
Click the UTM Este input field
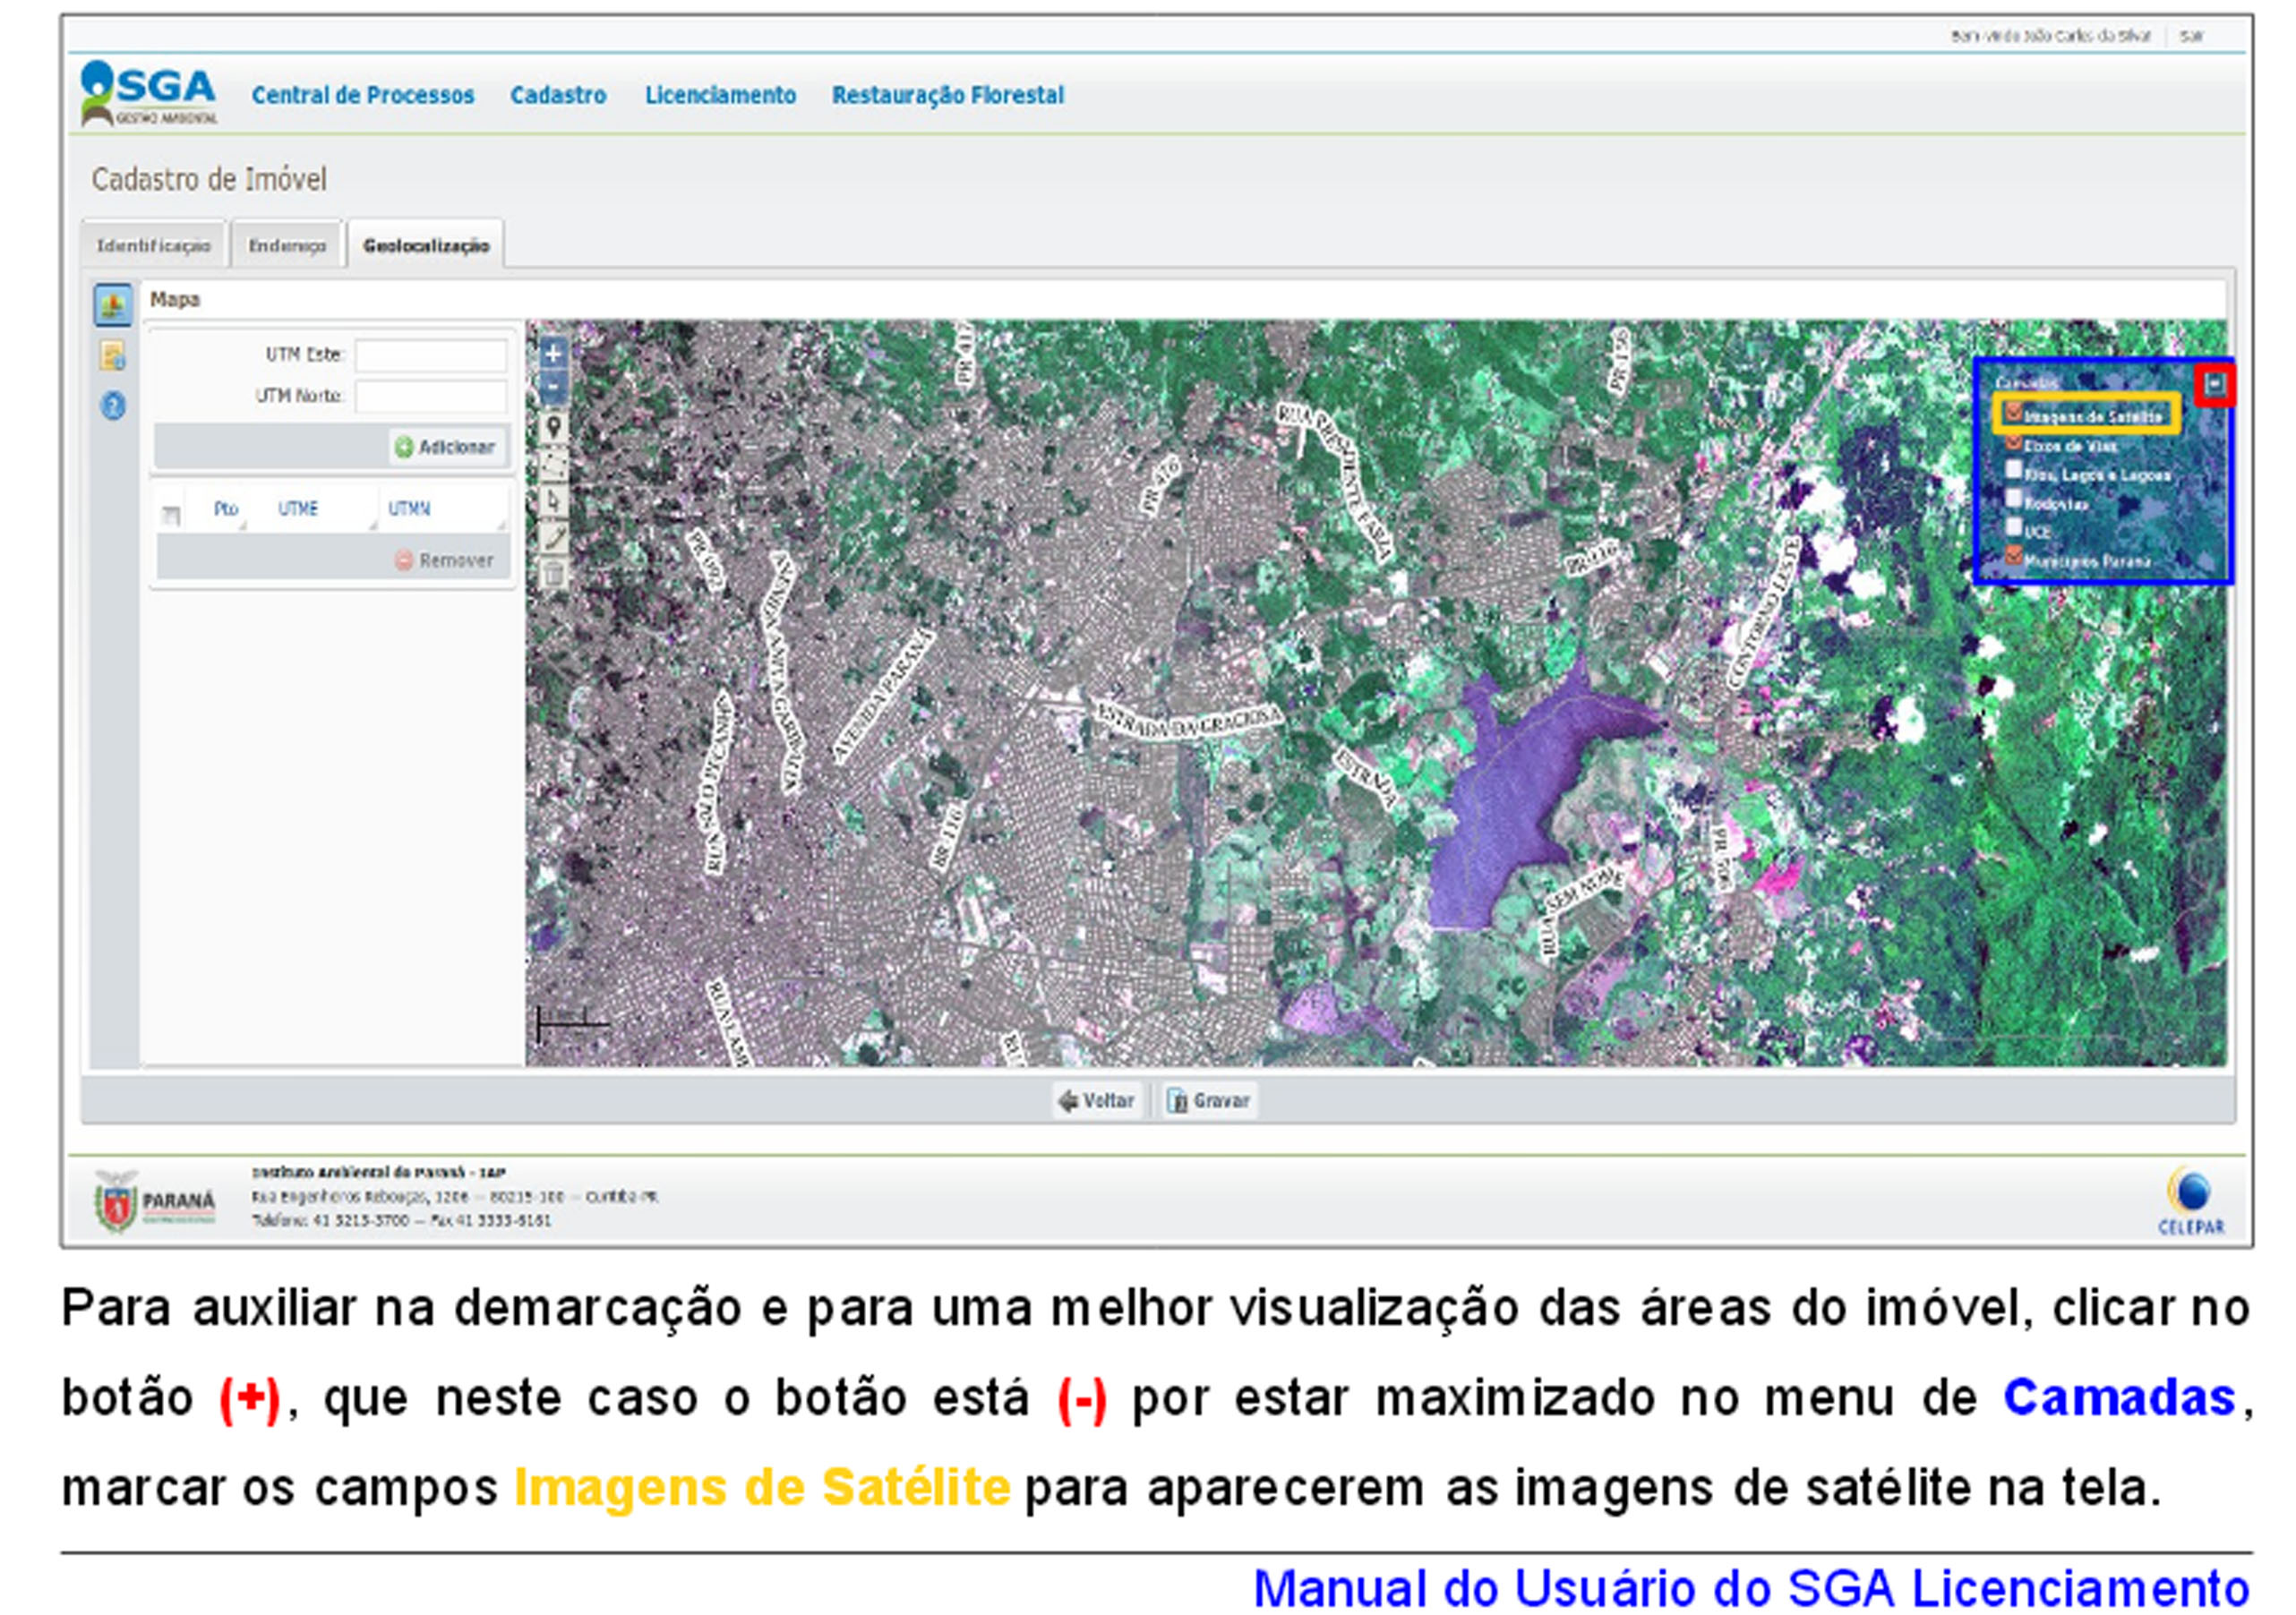tap(431, 355)
